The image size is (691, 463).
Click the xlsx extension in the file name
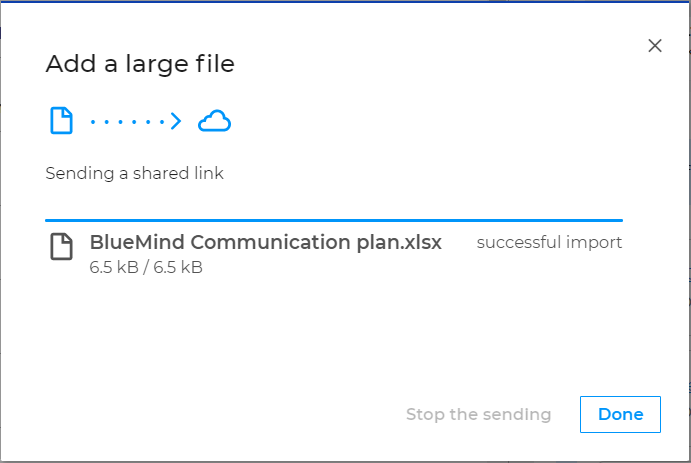point(423,242)
